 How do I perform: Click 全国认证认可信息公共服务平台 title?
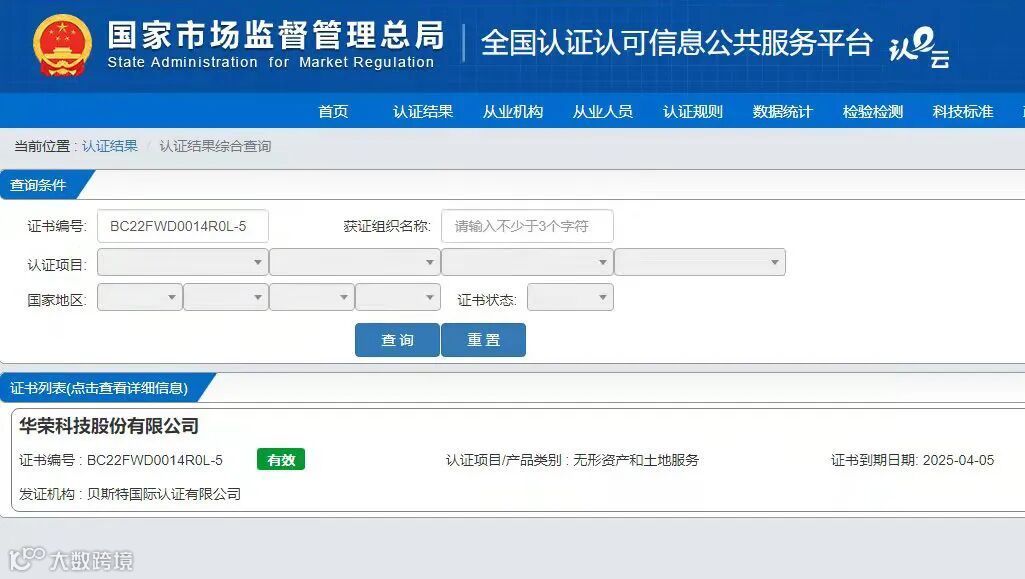click(x=677, y=43)
